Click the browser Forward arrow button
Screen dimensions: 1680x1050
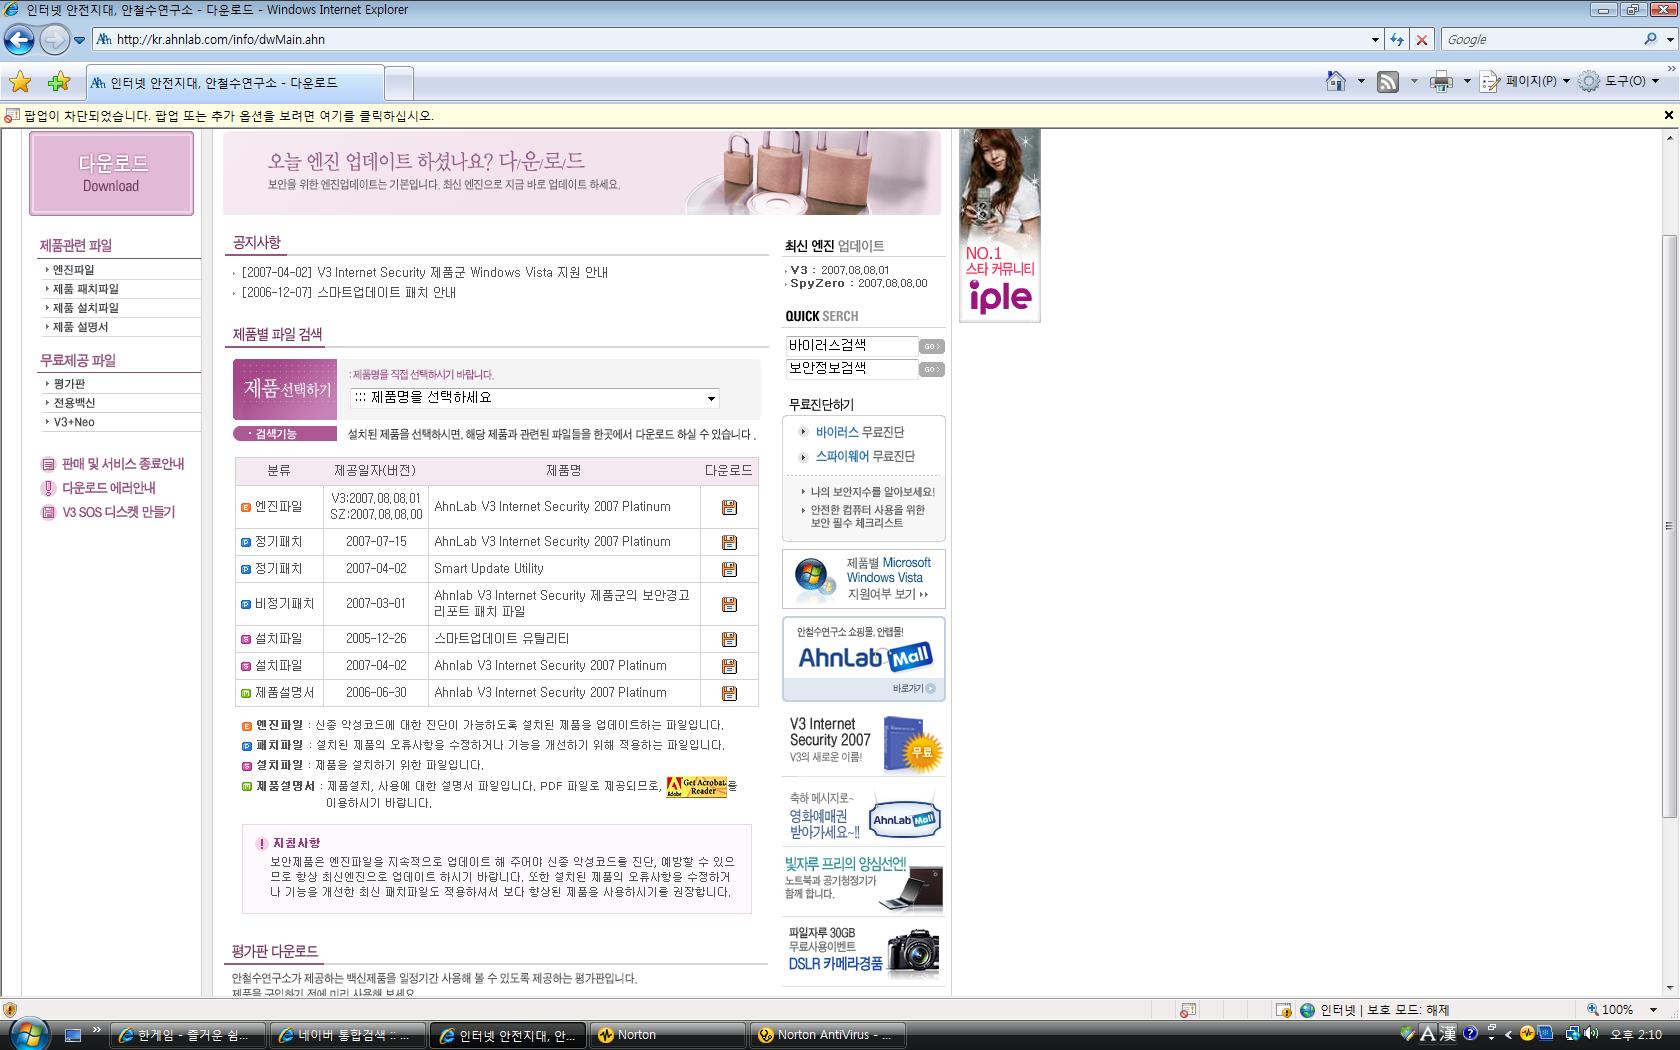pyautogui.click(x=54, y=40)
